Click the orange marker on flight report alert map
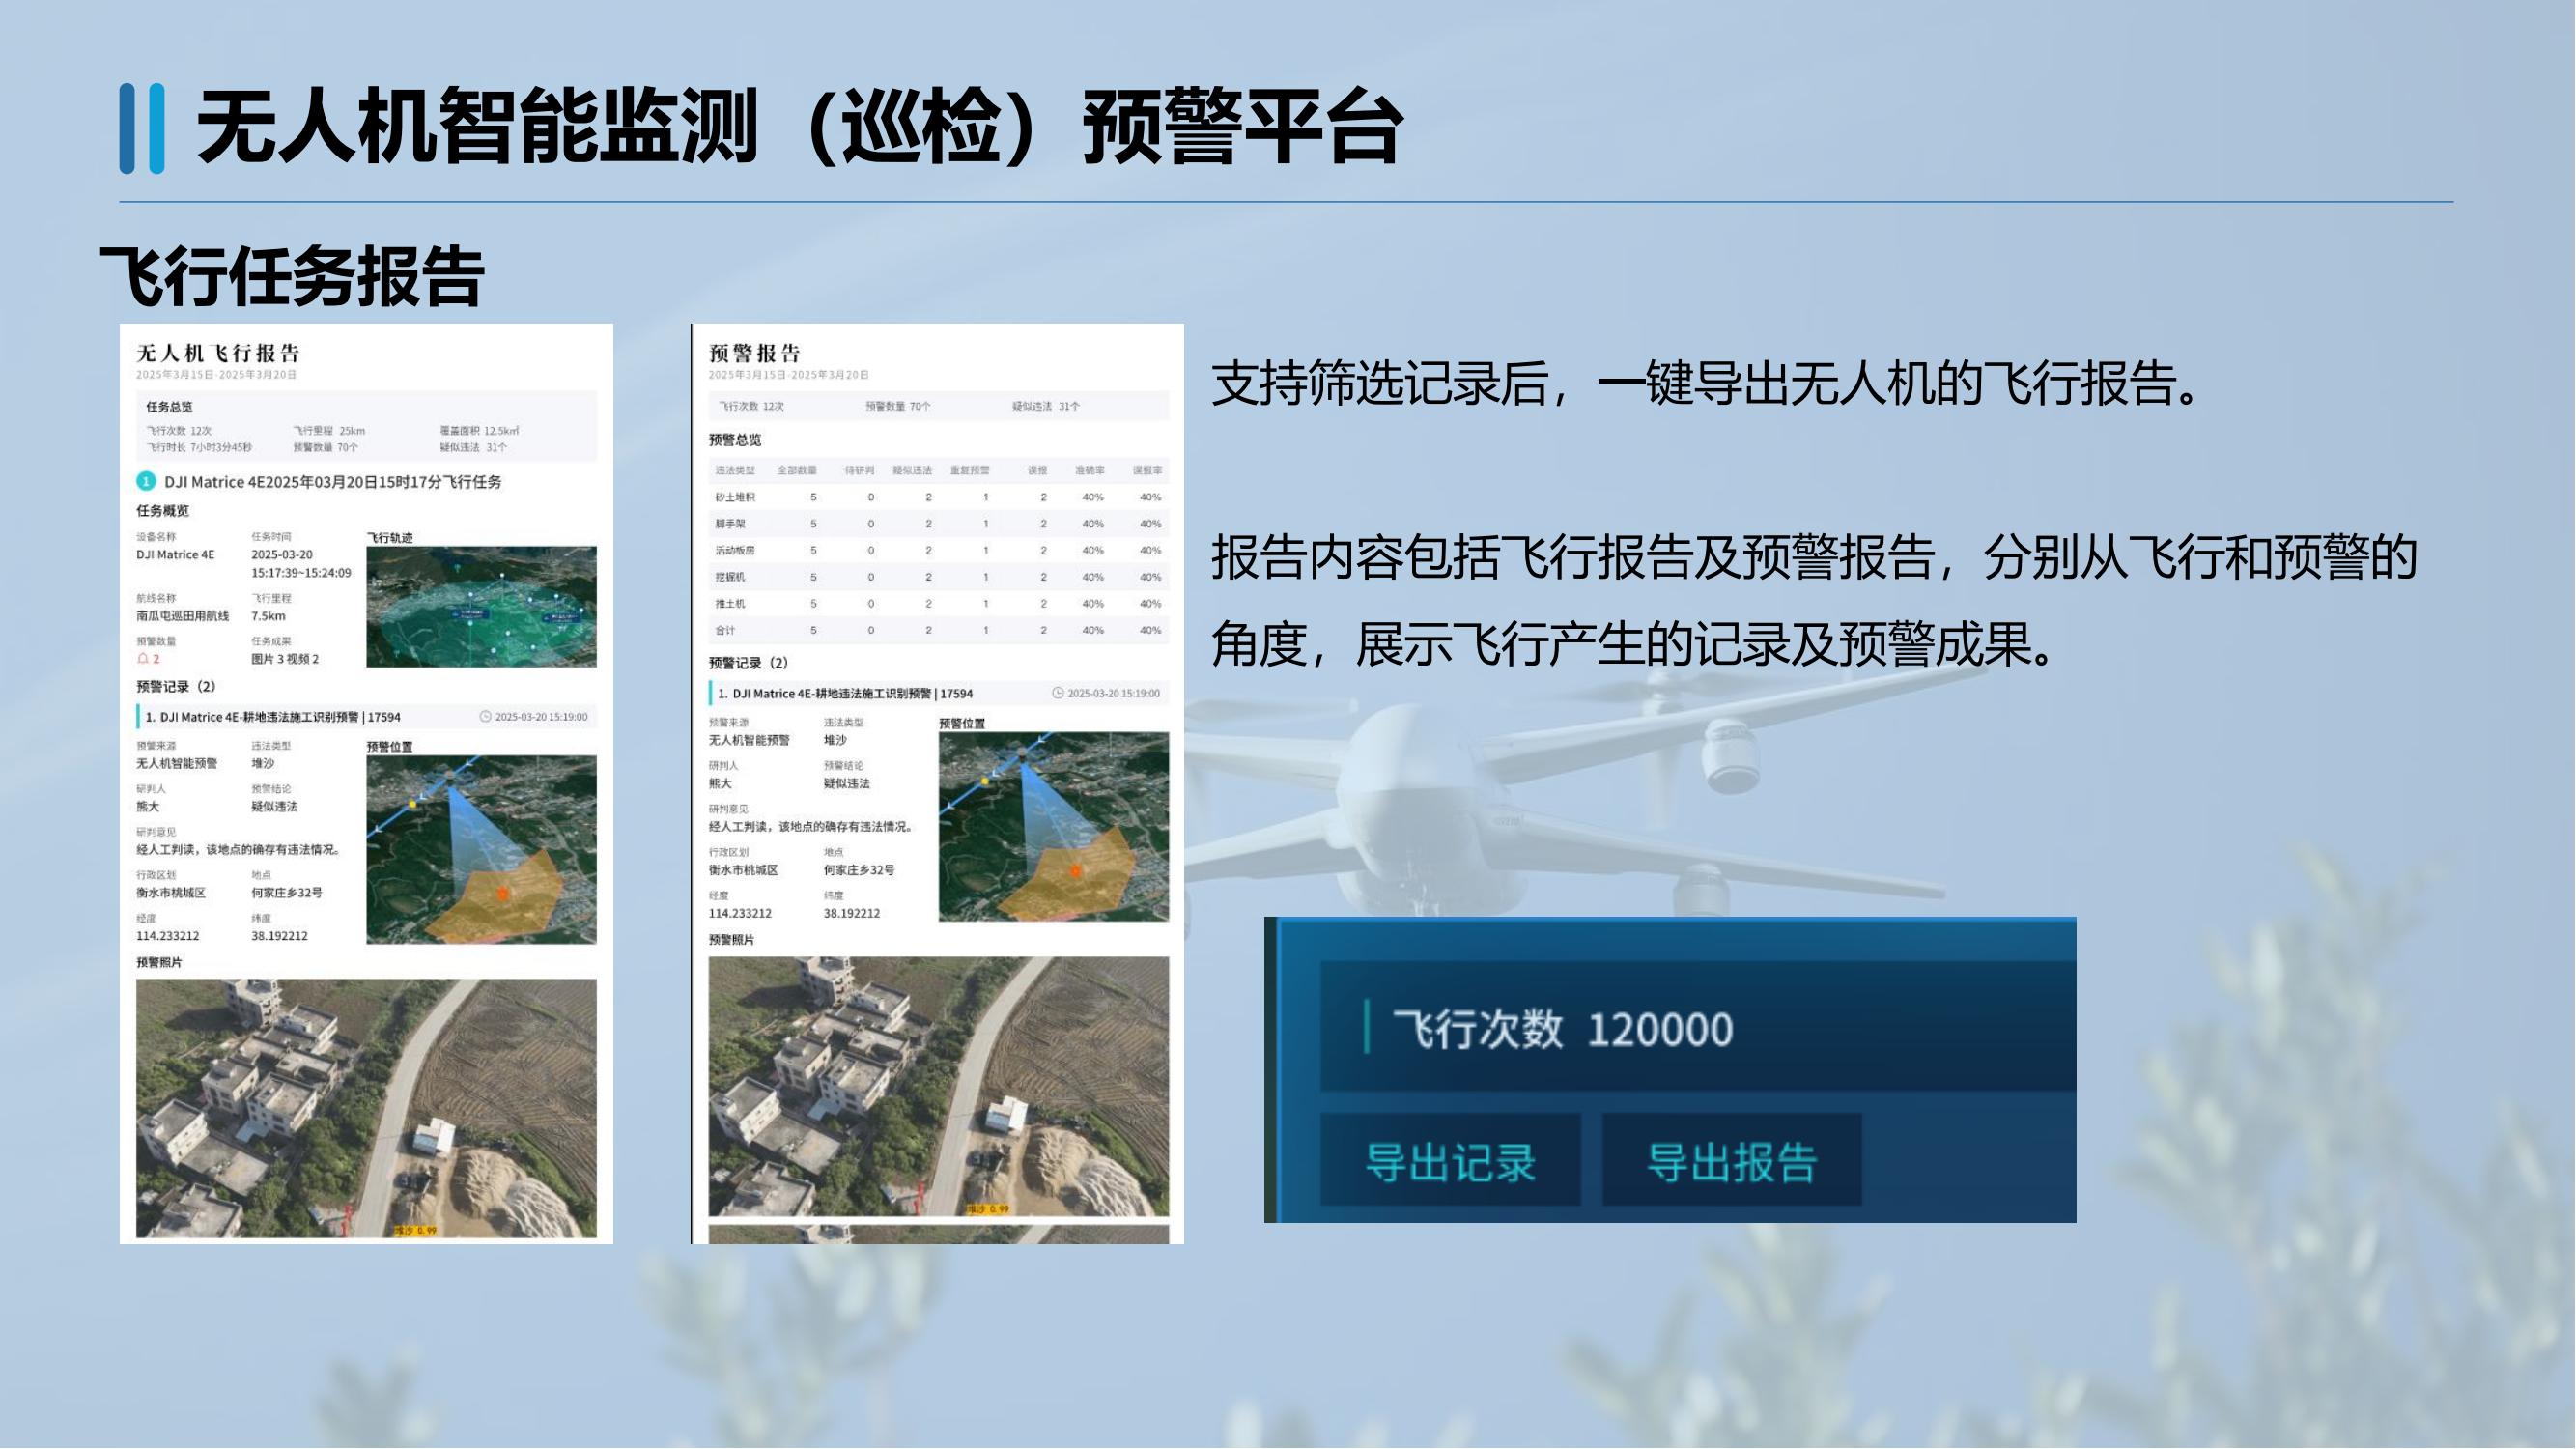The height and width of the screenshot is (1449, 2576). tap(503, 892)
